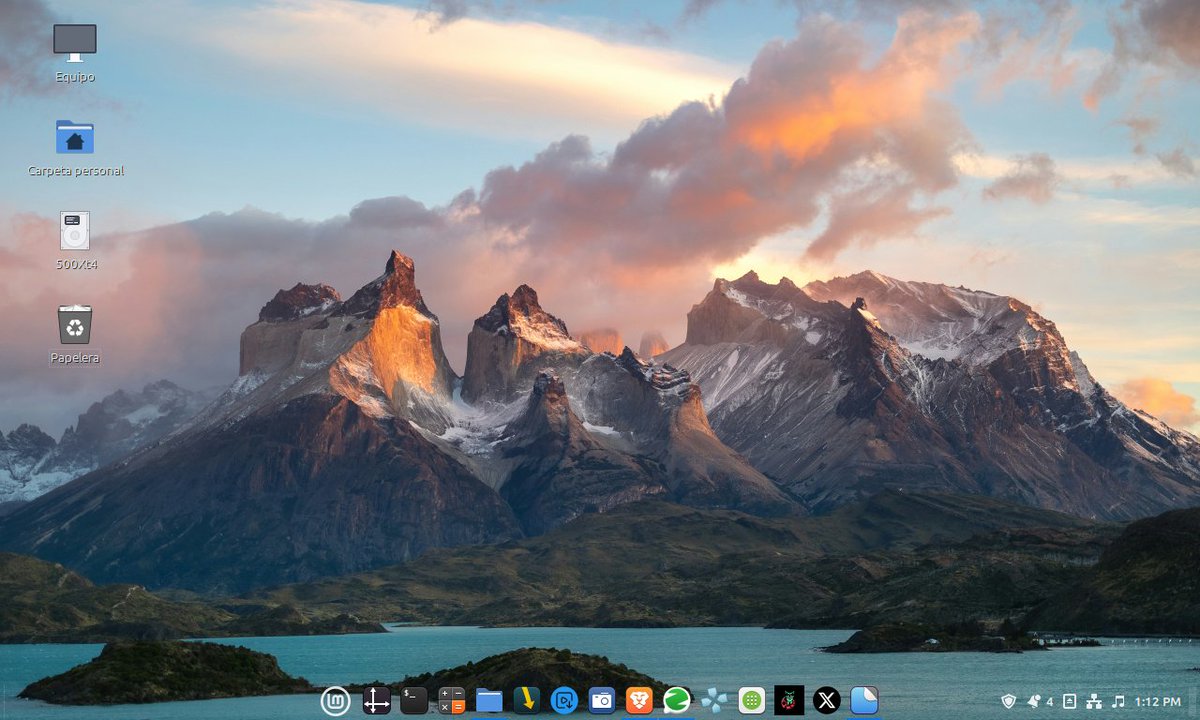The width and height of the screenshot is (1200, 720).
Task: Click the removable media eject tray icon
Action: [x=1069, y=701]
